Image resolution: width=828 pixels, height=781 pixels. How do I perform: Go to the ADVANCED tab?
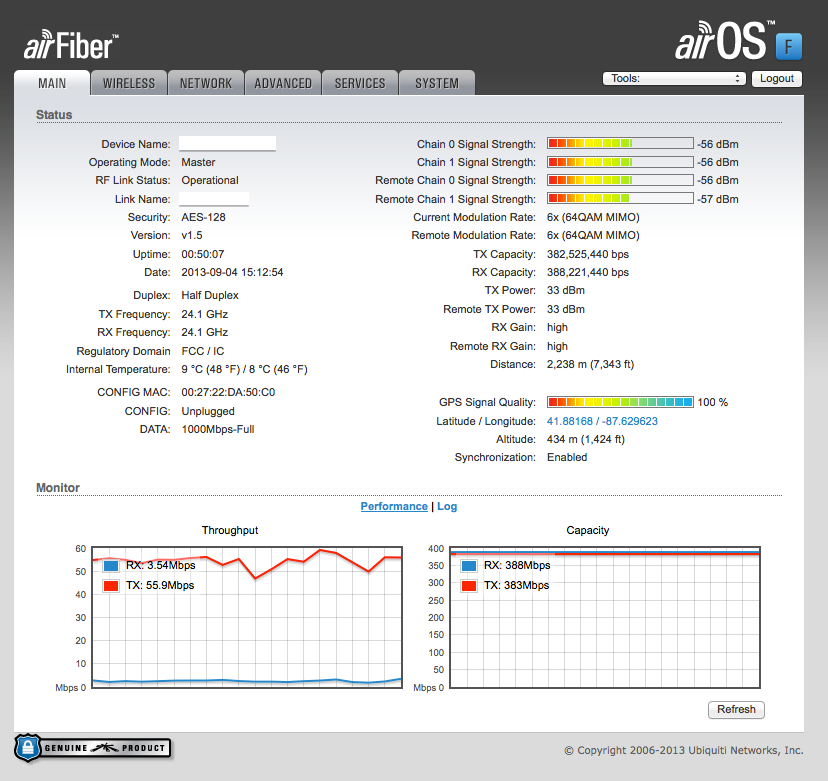pos(283,84)
